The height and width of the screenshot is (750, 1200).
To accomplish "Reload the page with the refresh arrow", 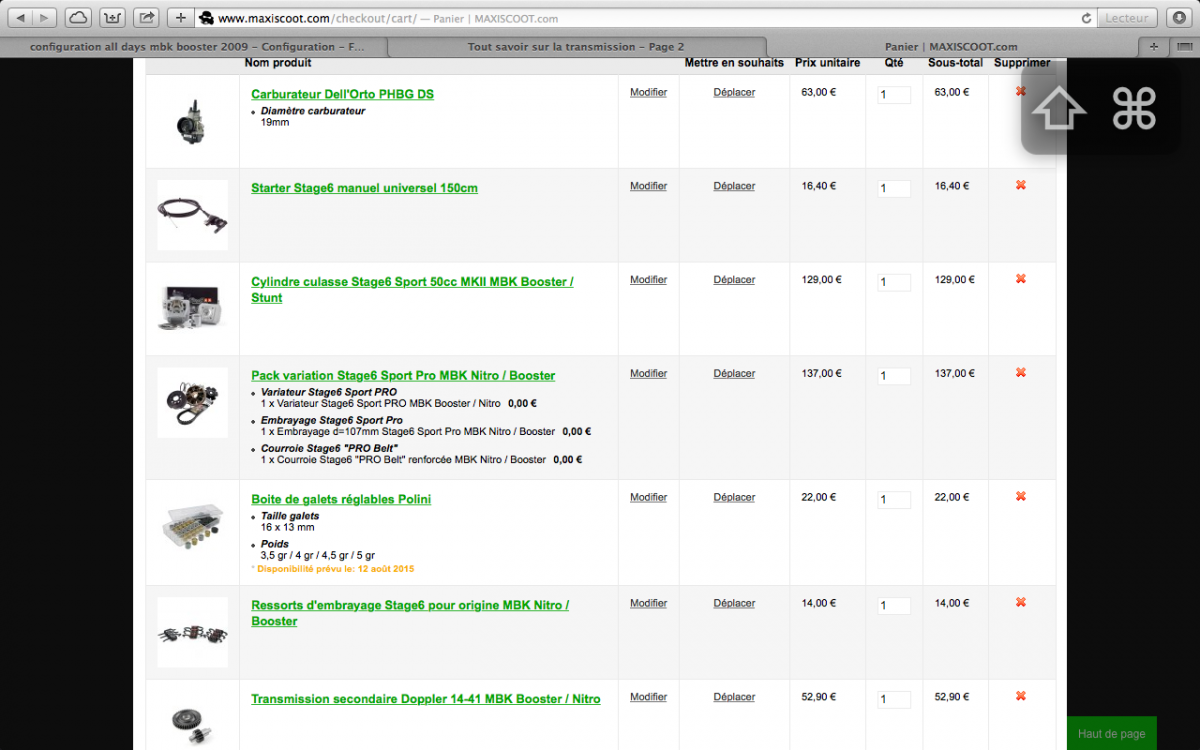I will 1086,18.
